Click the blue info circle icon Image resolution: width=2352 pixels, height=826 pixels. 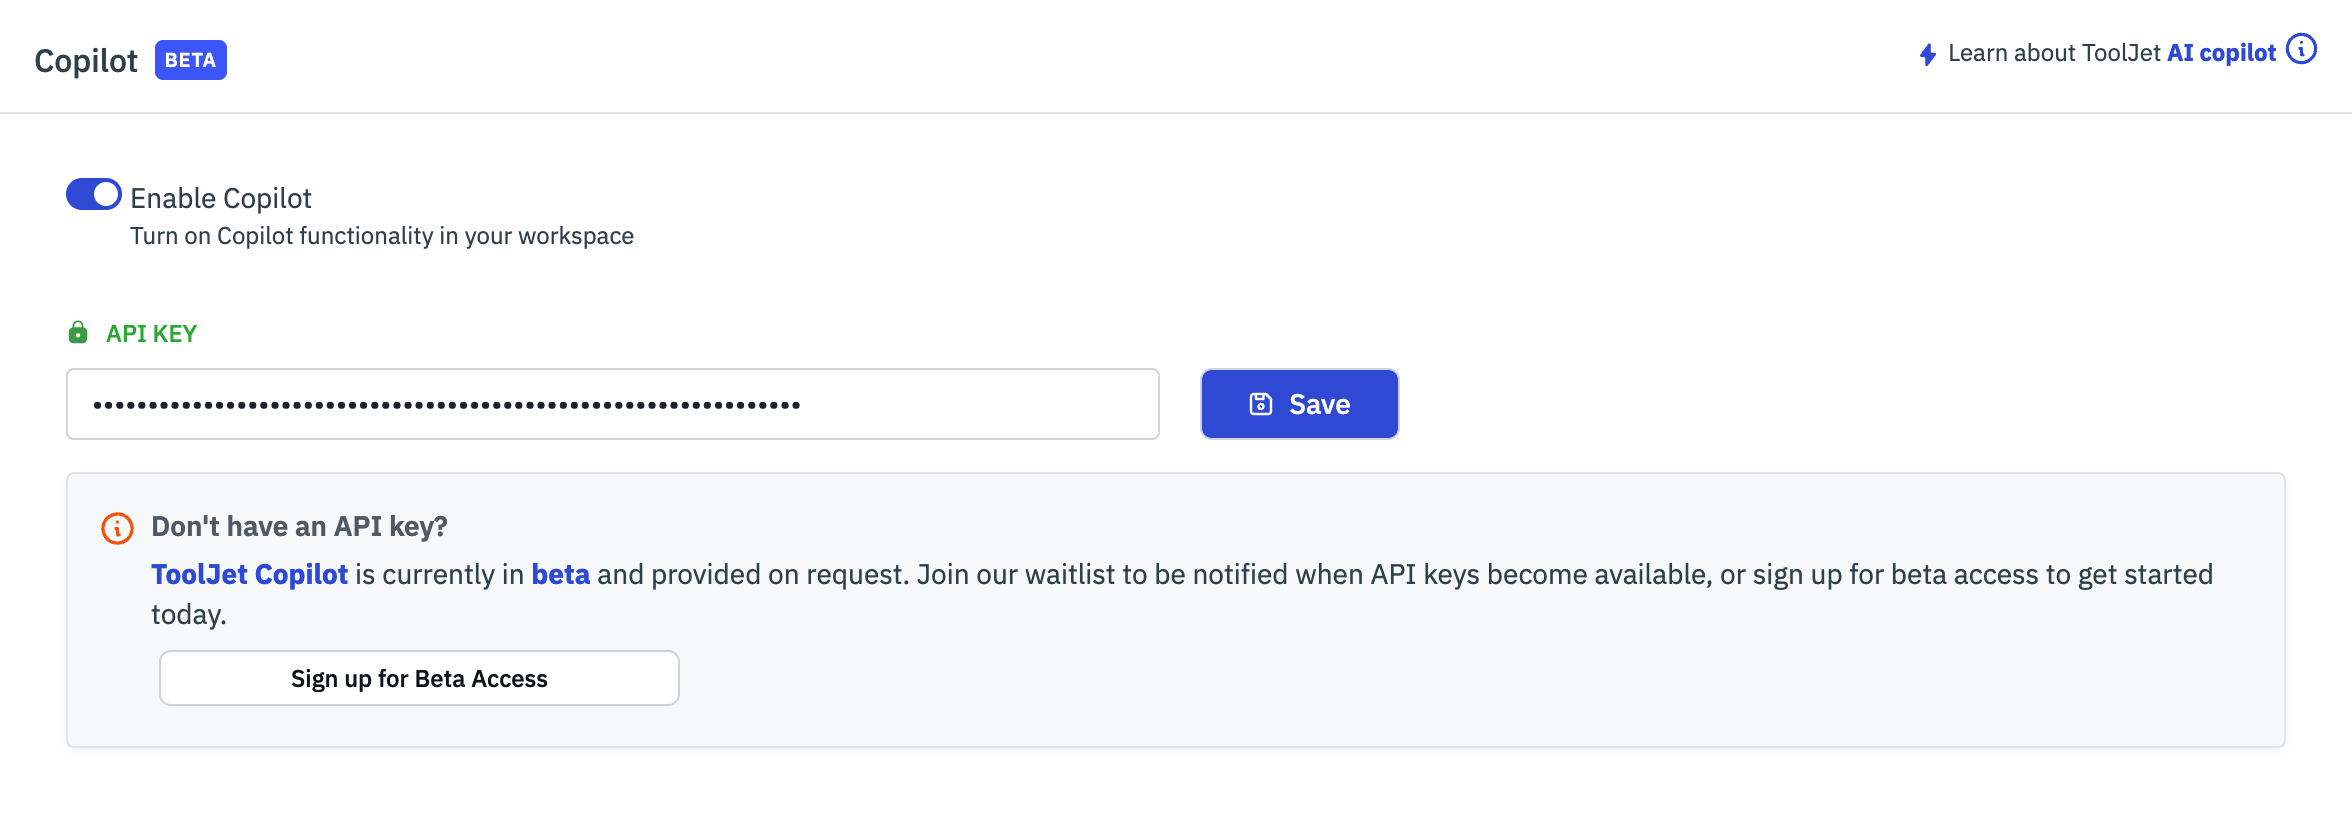tap(2301, 49)
